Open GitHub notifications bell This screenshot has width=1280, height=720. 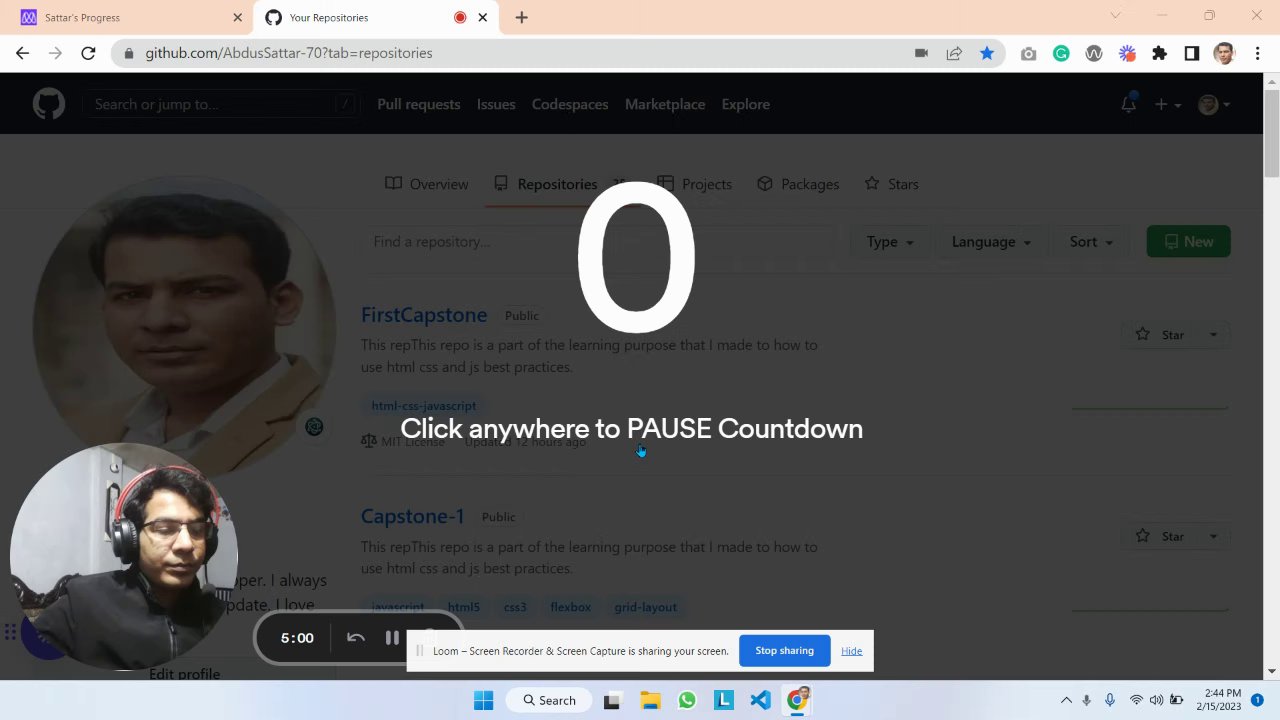[x=1128, y=104]
